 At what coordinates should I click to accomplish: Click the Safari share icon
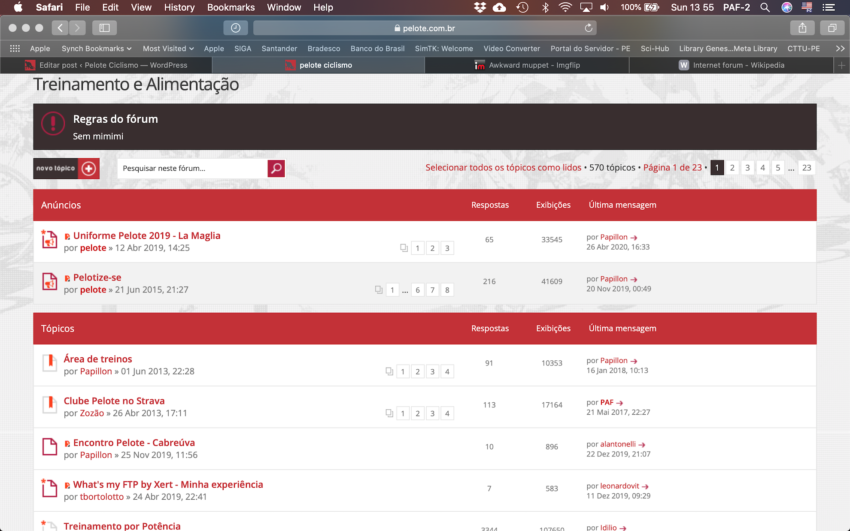coord(802,28)
